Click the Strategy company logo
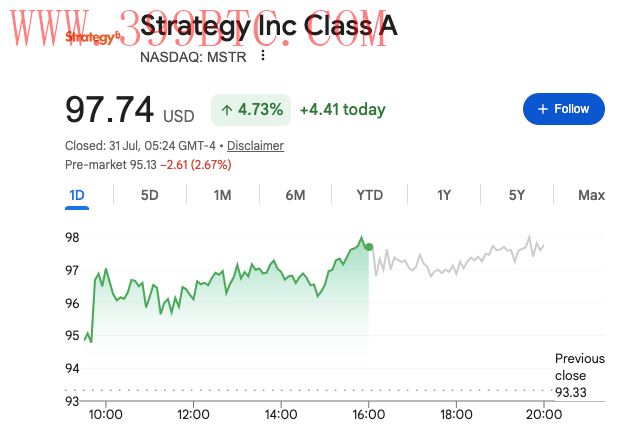623x435 pixels. [93, 37]
